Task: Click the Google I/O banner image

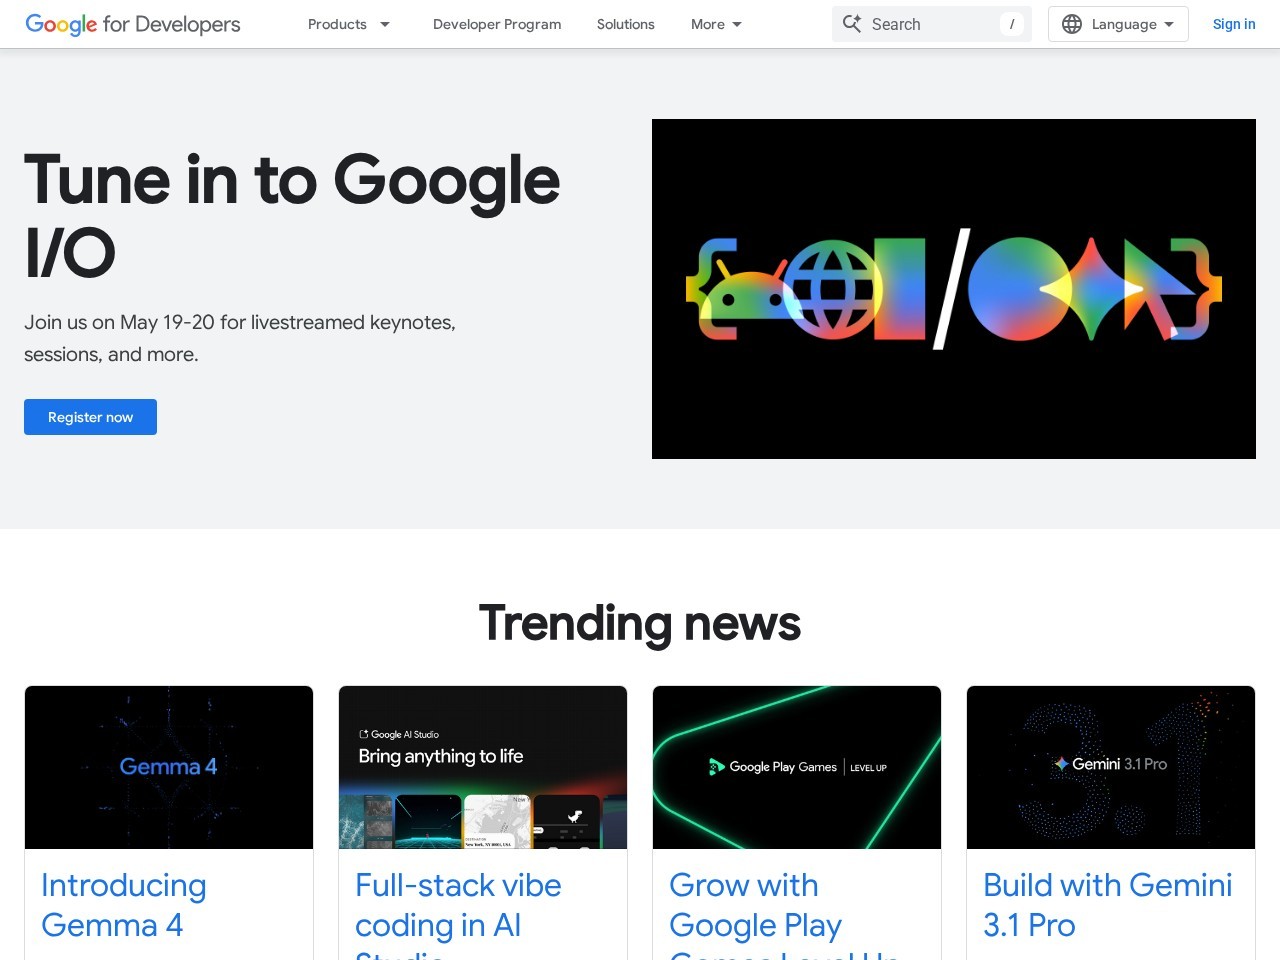Action: pos(953,289)
